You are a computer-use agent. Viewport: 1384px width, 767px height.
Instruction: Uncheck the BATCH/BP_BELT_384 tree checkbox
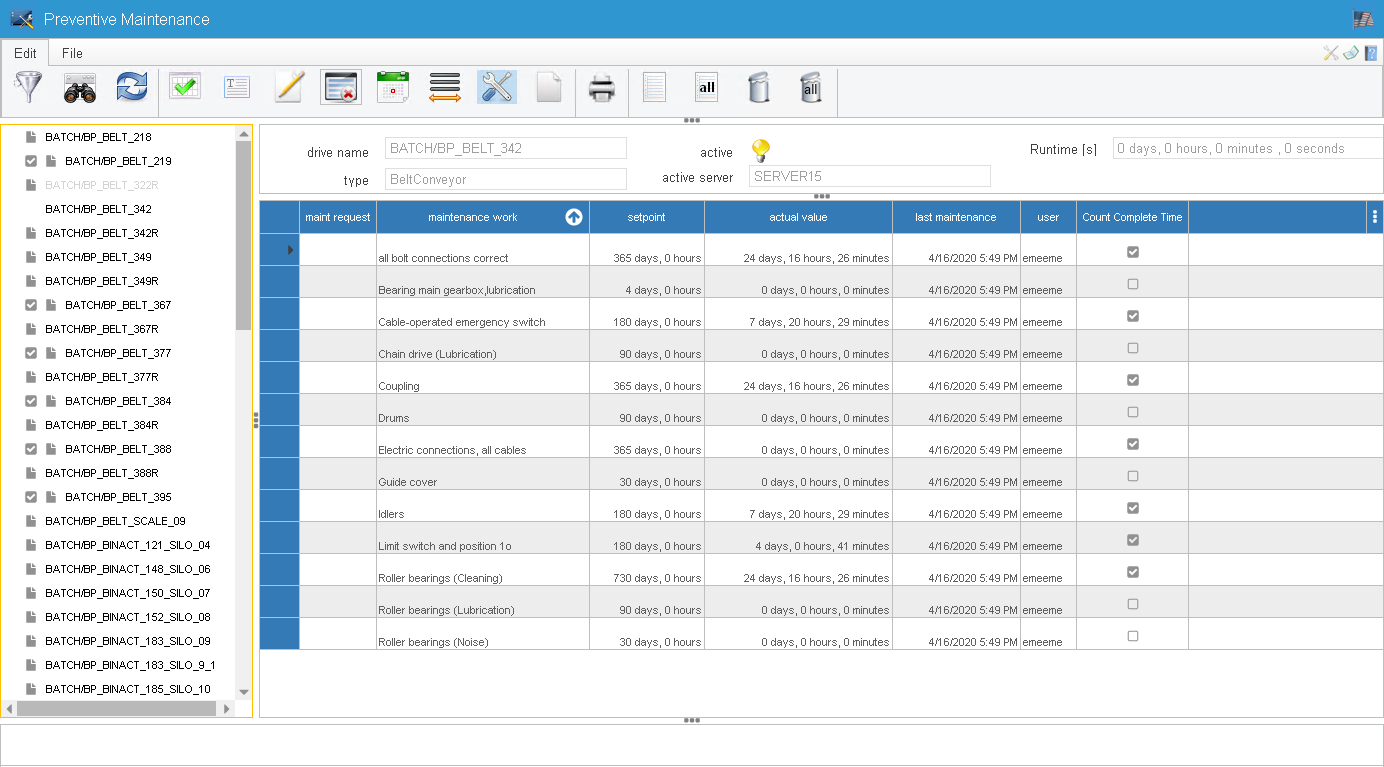(x=31, y=401)
